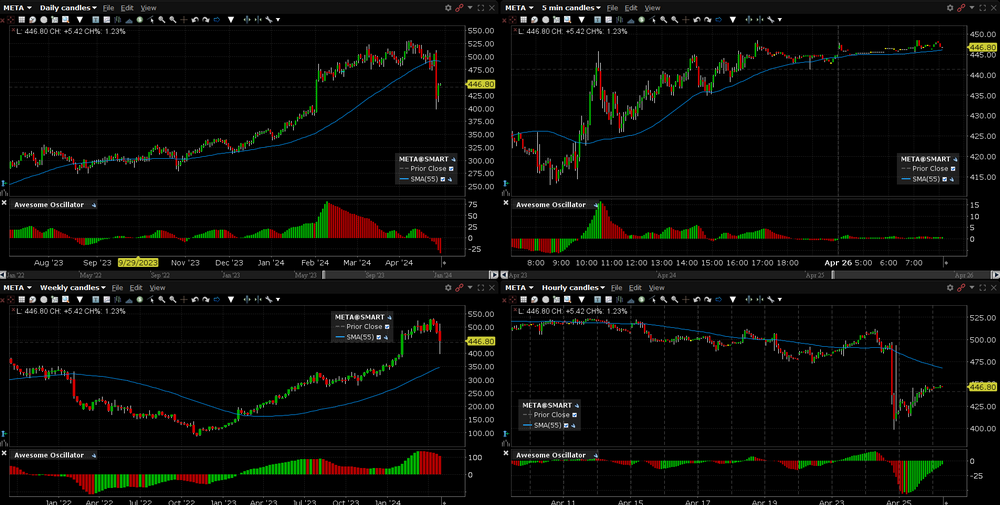Open Hourly candles timeframe dropdown

[574, 288]
